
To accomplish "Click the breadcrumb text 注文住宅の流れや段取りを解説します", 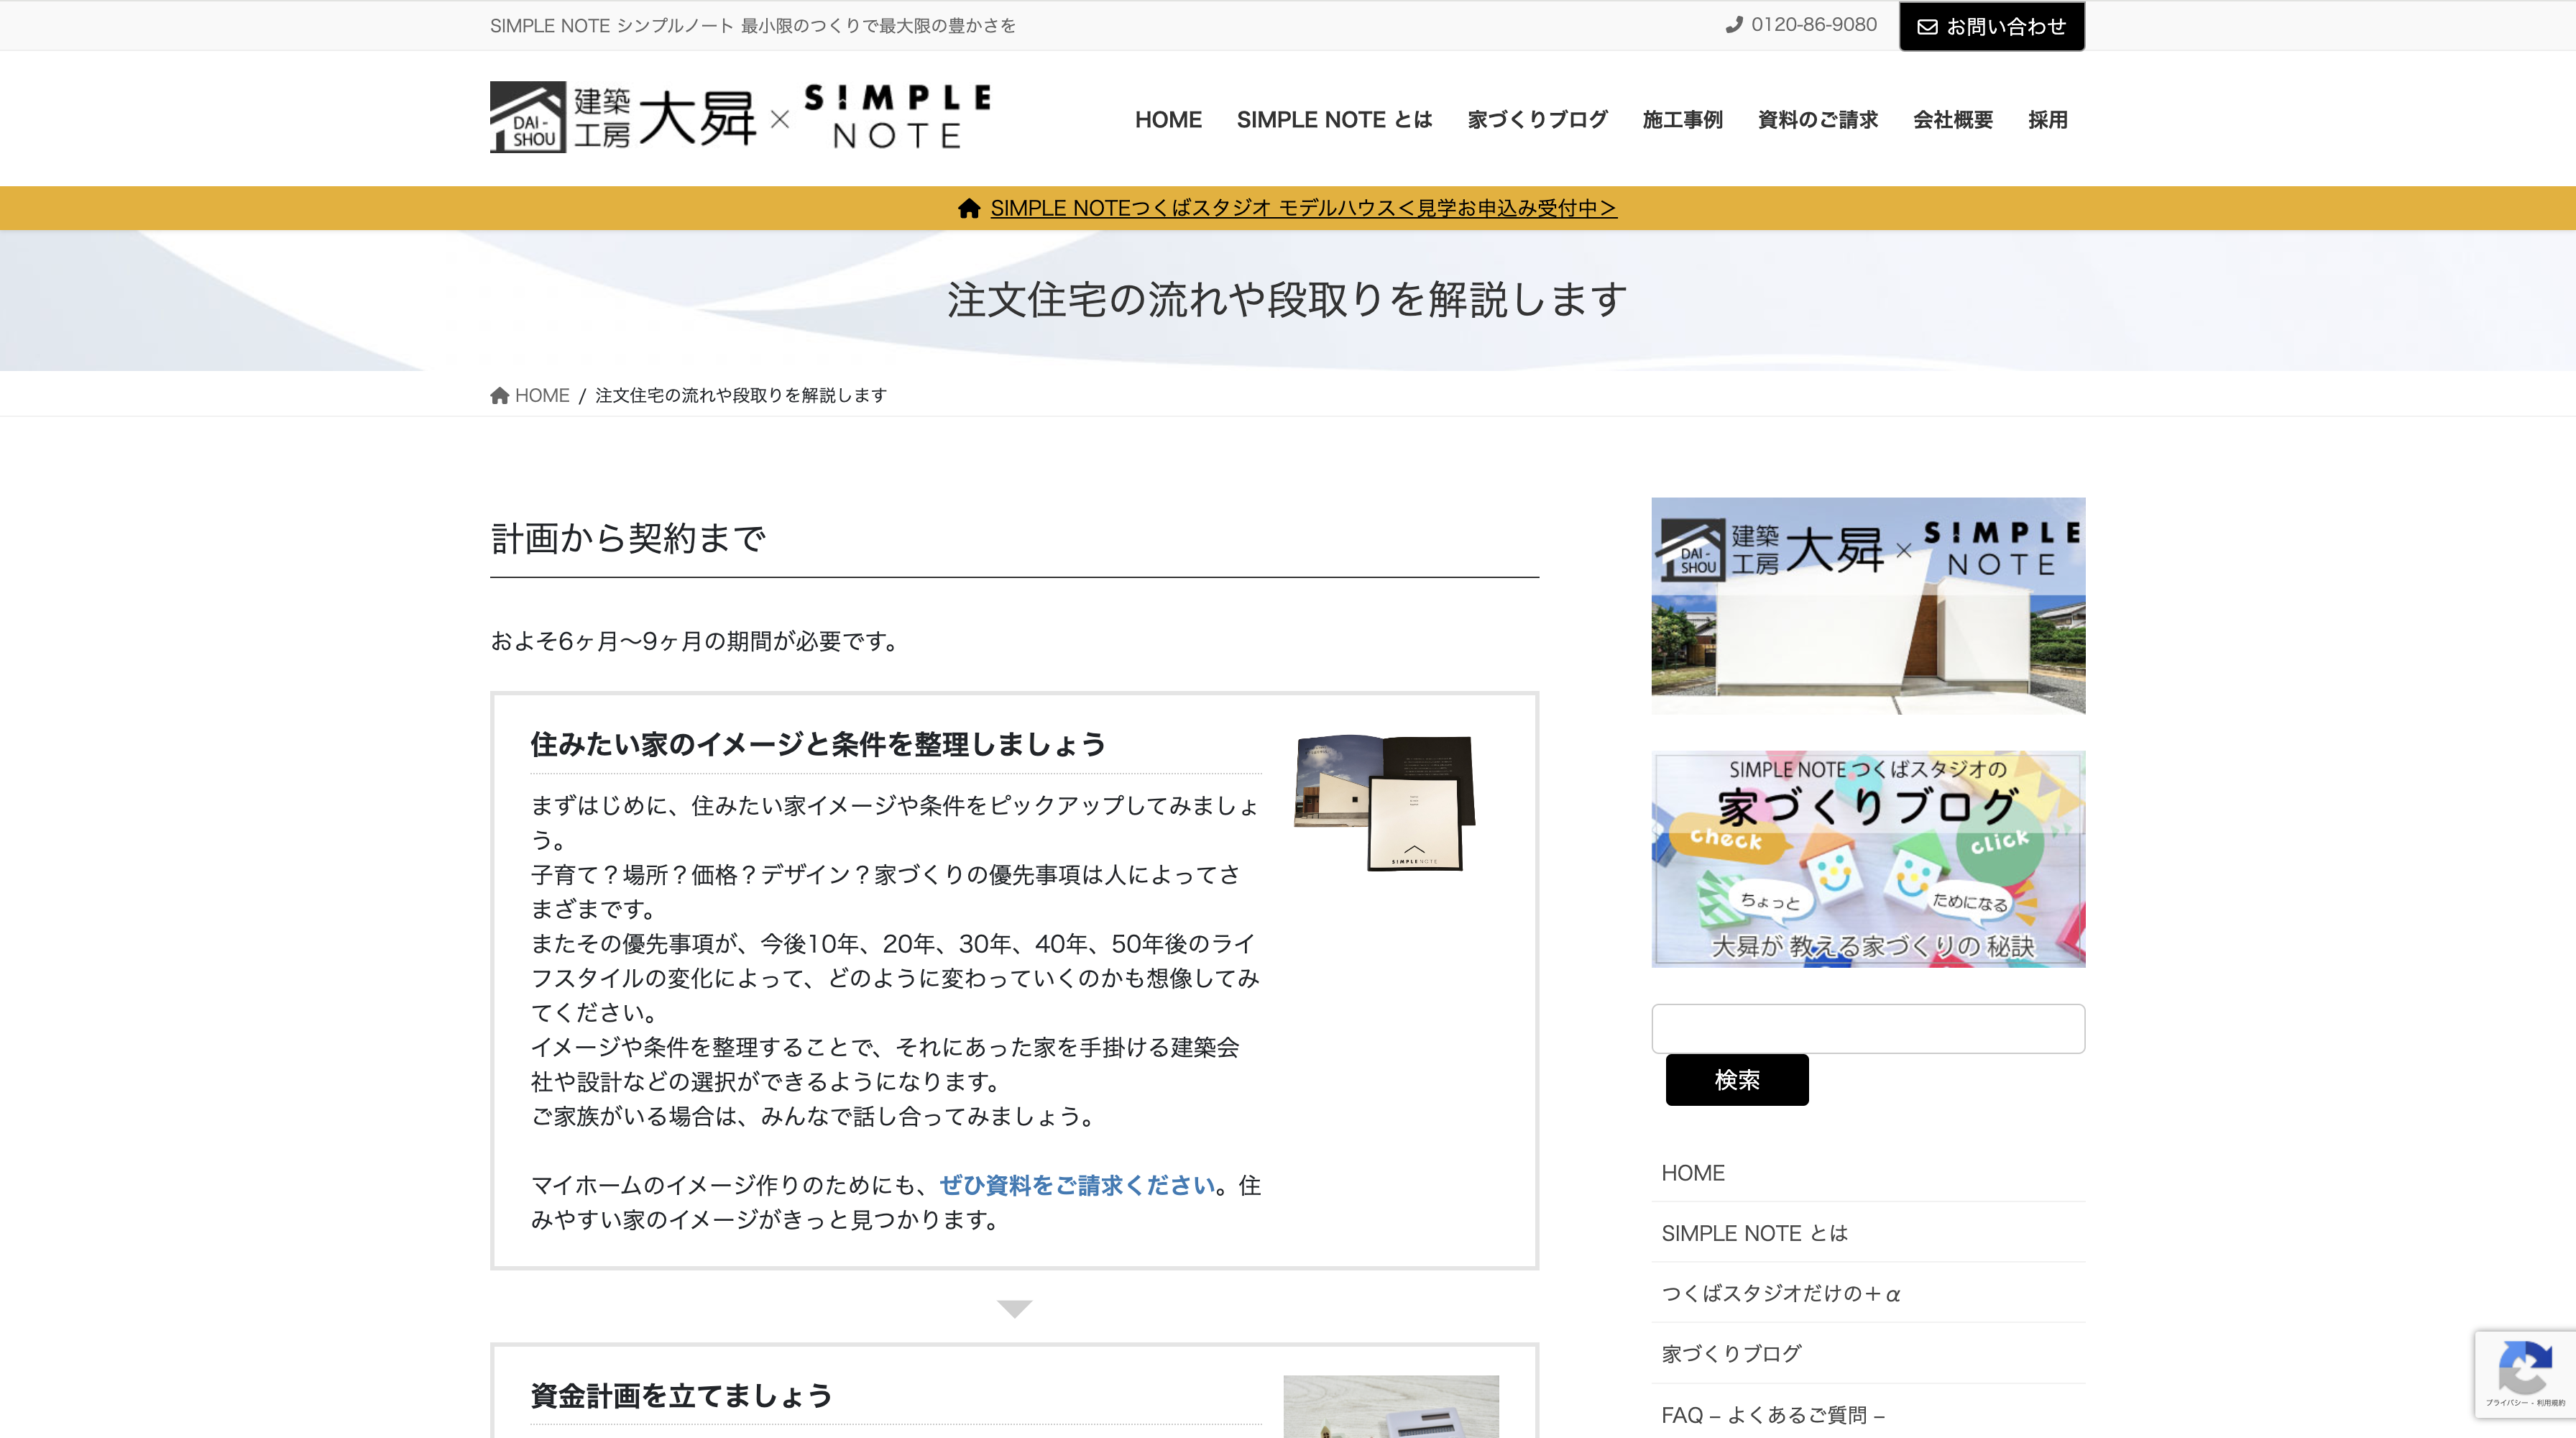I will point(741,395).
